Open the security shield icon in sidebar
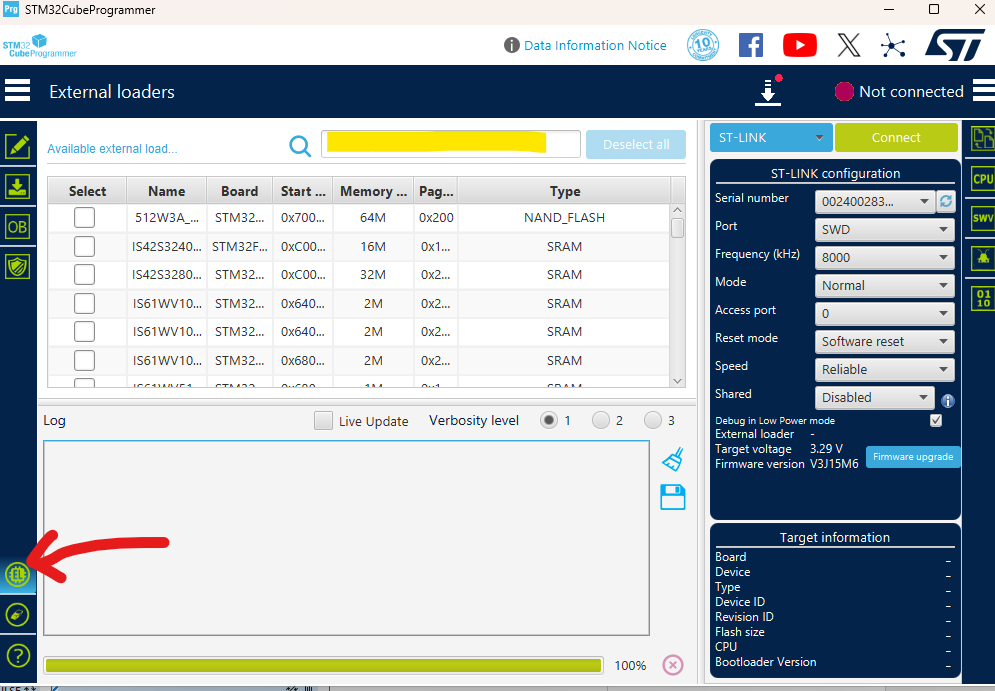Image resolution: width=995 pixels, height=691 pixels. tap(17, 267)
